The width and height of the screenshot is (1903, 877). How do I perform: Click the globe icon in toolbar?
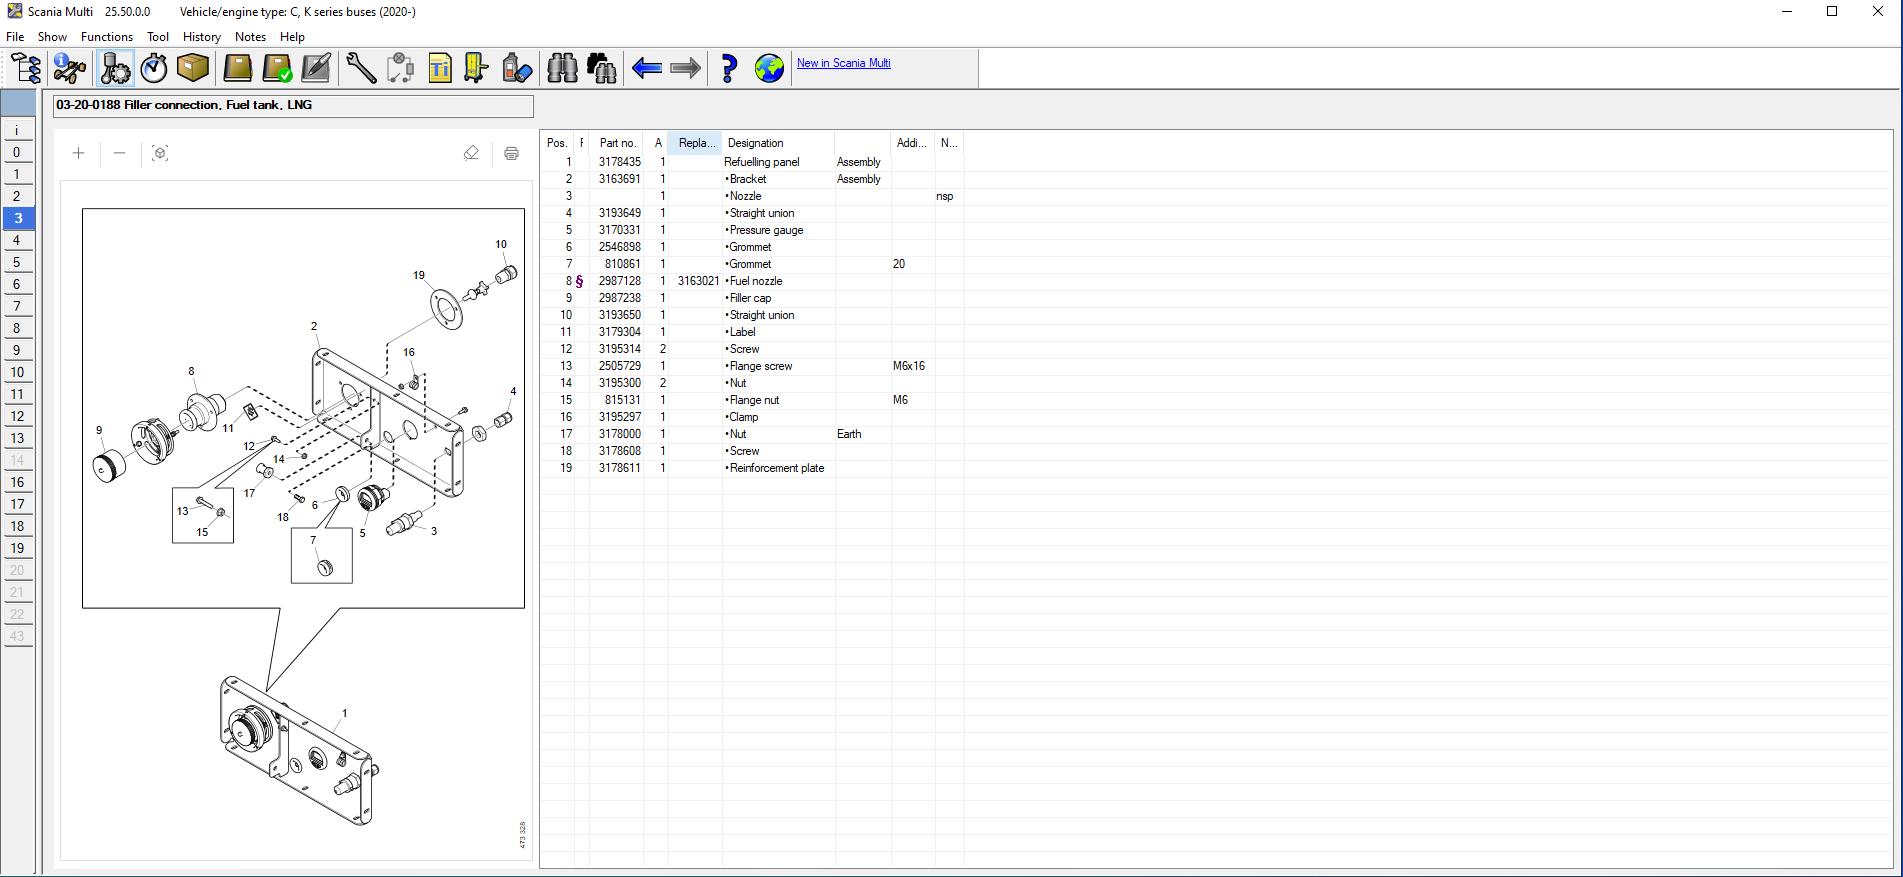pos(769,68)
